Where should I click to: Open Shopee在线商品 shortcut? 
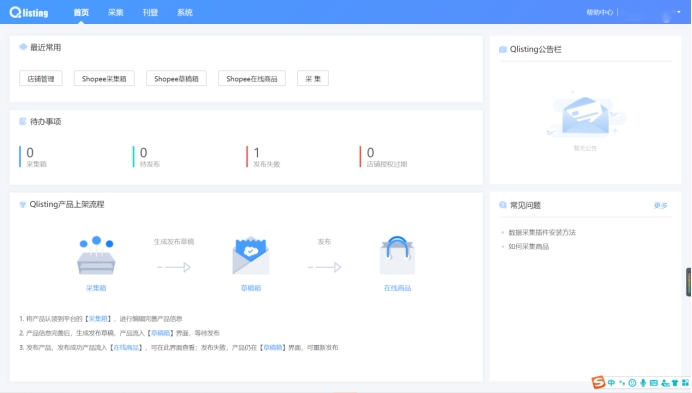point(252,79)
